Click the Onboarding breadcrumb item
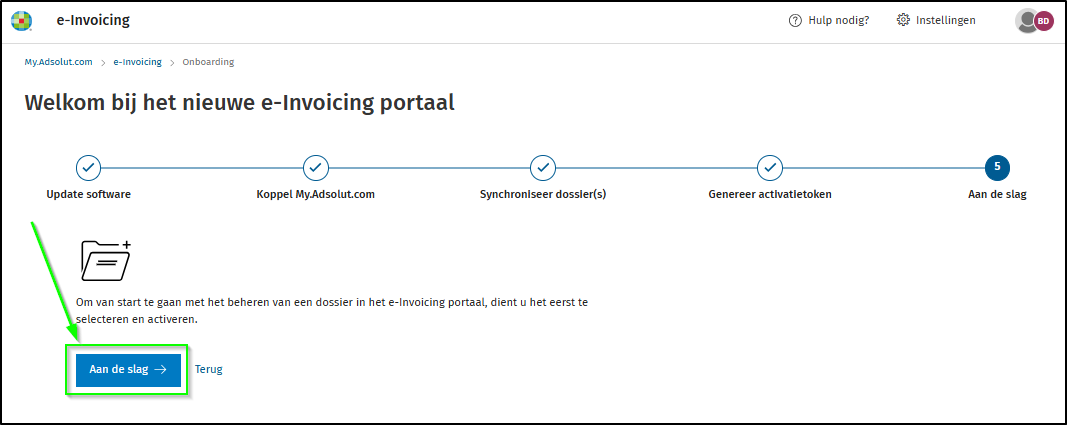1067x425 pixels. point(208,62)
